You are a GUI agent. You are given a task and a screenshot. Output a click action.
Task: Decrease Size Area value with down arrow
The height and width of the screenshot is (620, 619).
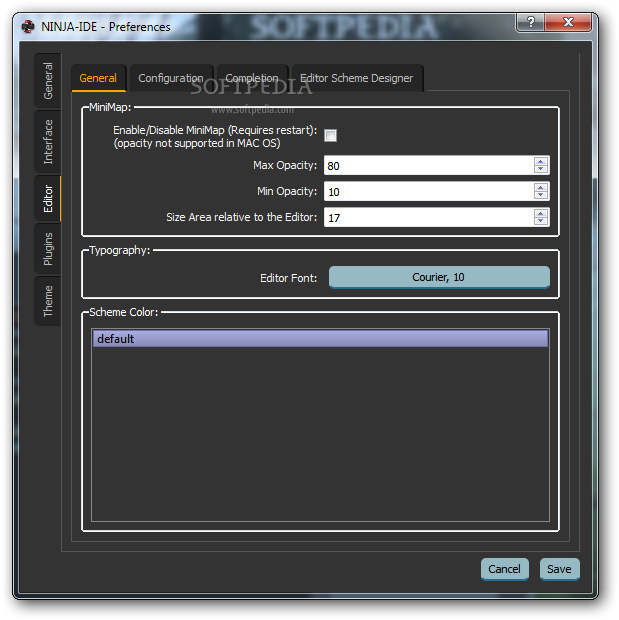(x=541, y=221)
